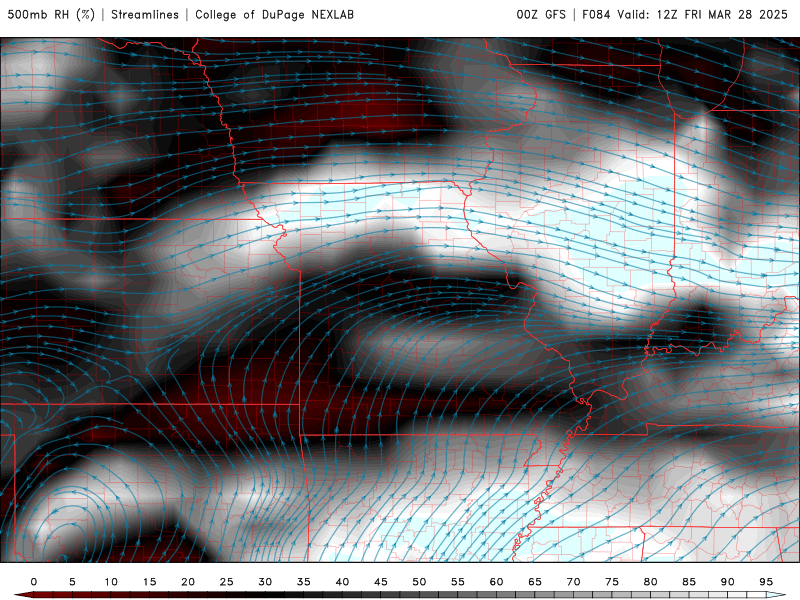Screen dimensions: 800x600
Task: Click the colorbar label '25'
Action: [227, 582]
